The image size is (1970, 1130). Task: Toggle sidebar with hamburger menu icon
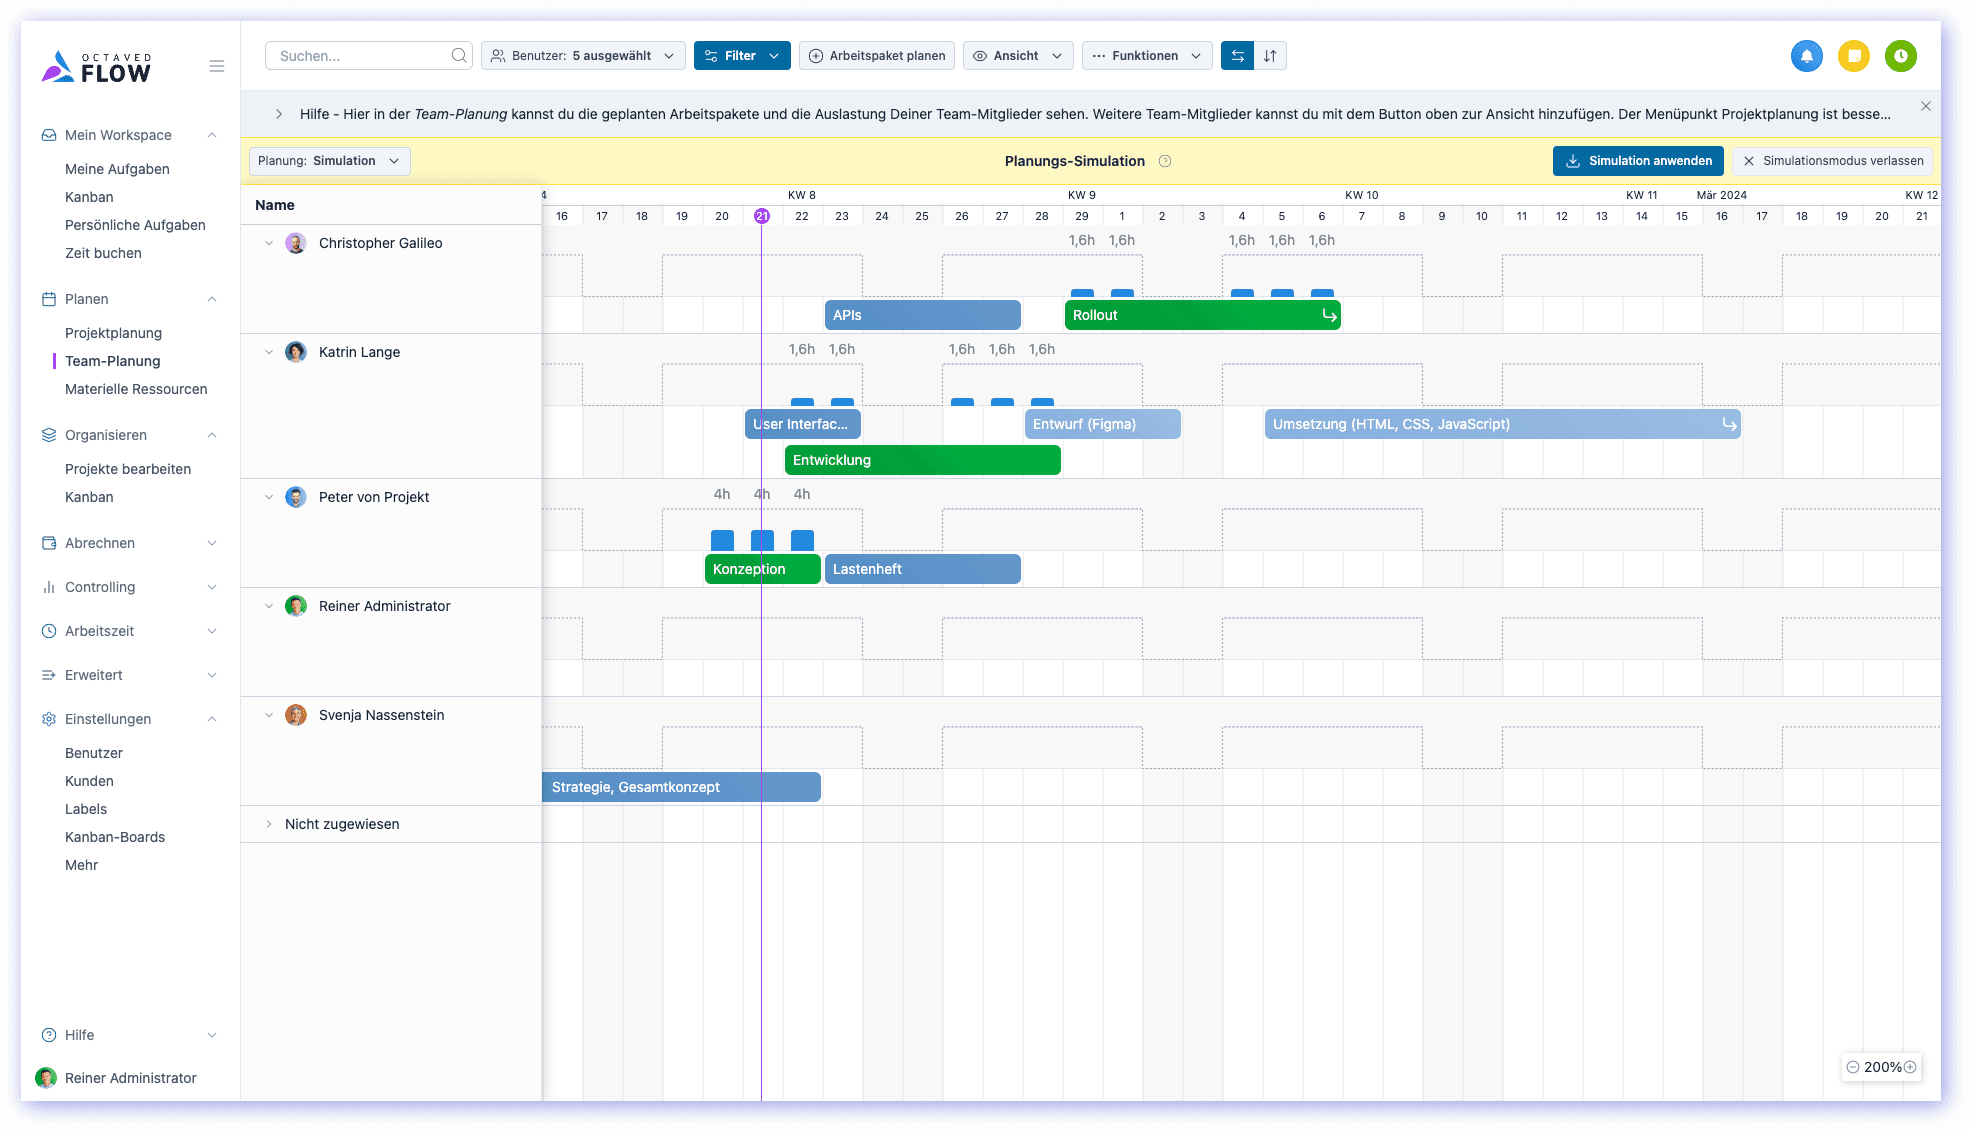click(217, 66)
